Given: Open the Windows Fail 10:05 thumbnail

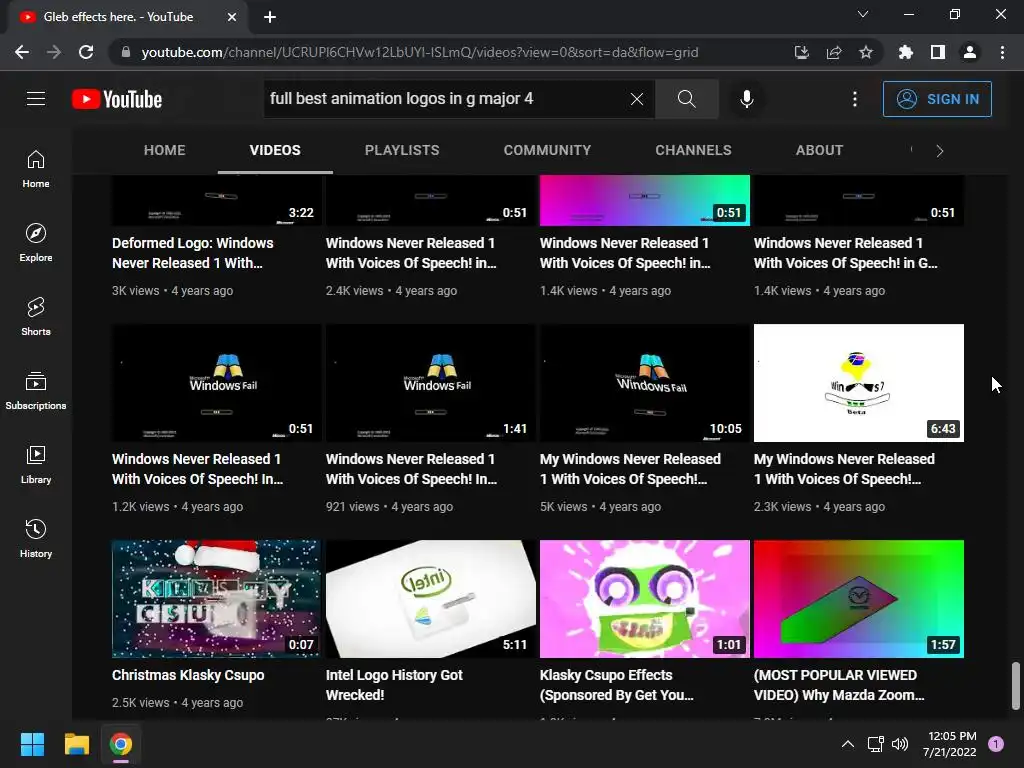Looking at the screenshot, I should pyautogui.click(x=645, y=383).
